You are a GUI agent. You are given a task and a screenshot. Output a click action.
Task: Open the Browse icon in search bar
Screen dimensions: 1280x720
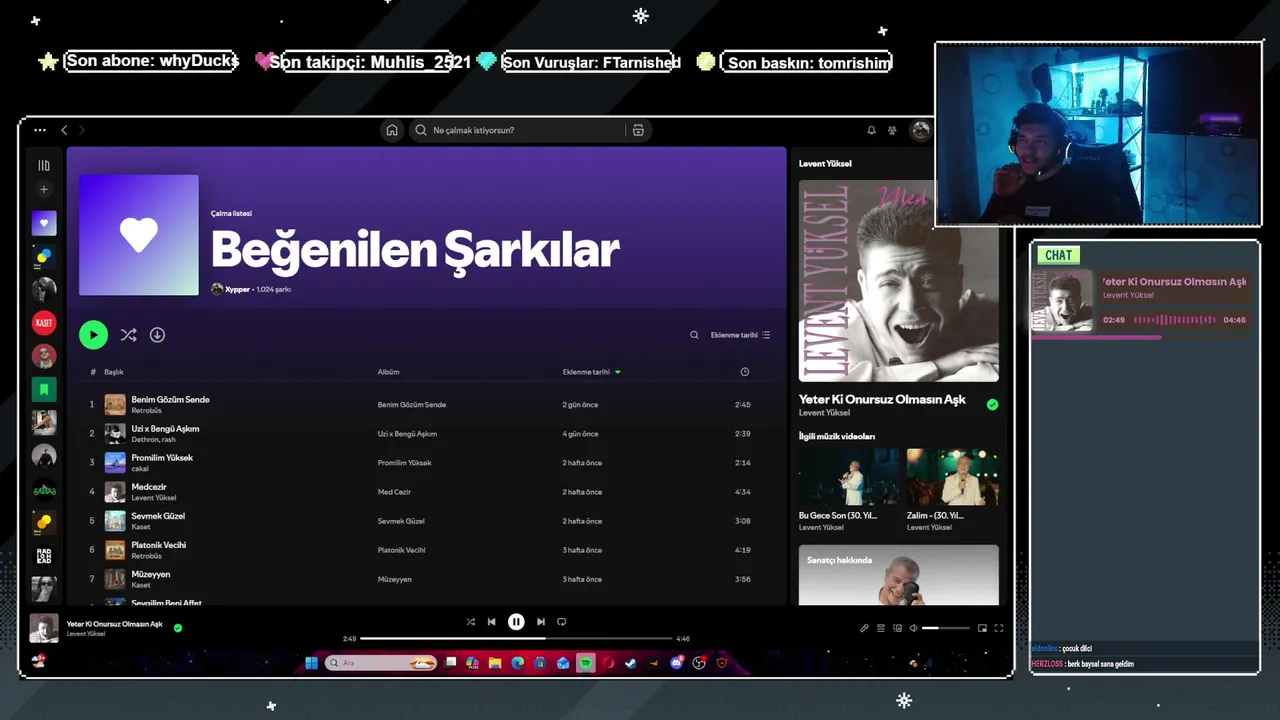pyautogui.click(x=638, y=130)
